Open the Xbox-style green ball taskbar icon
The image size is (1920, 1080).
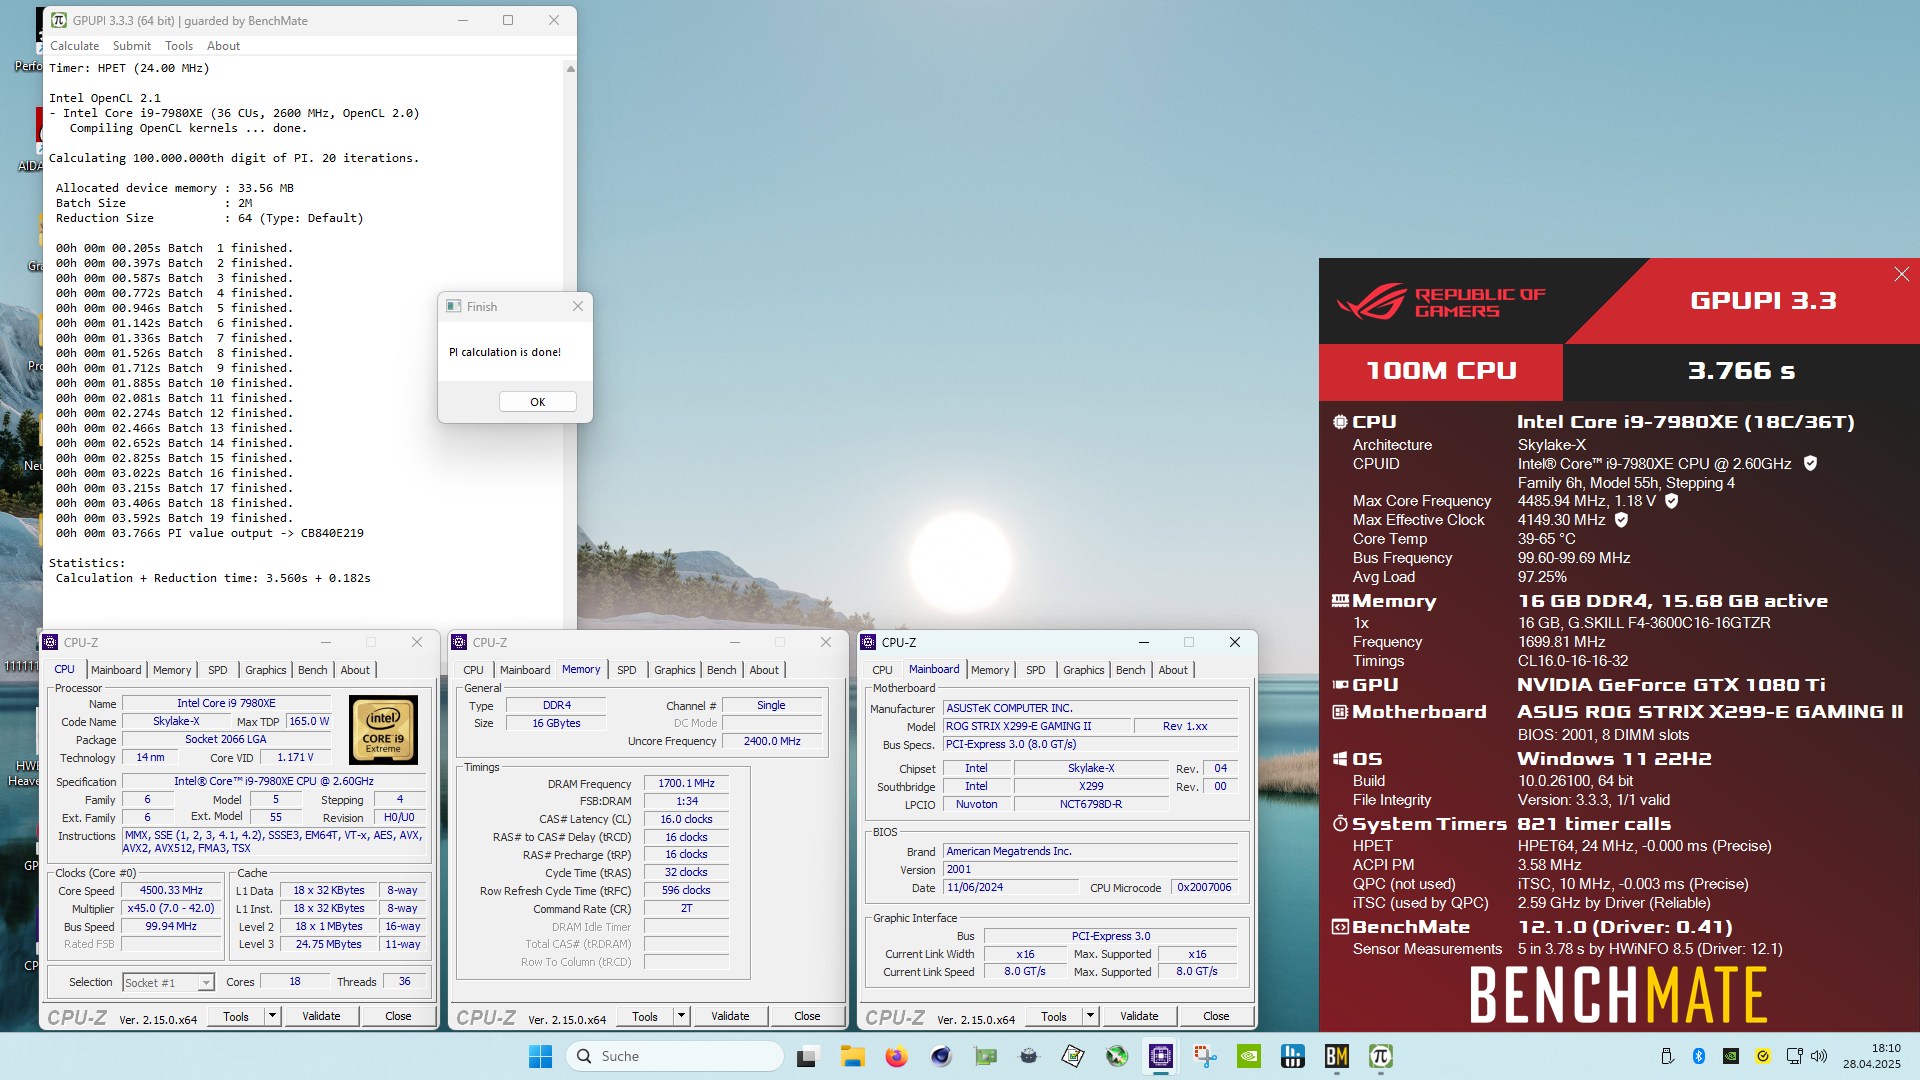pos(1117,1056)
